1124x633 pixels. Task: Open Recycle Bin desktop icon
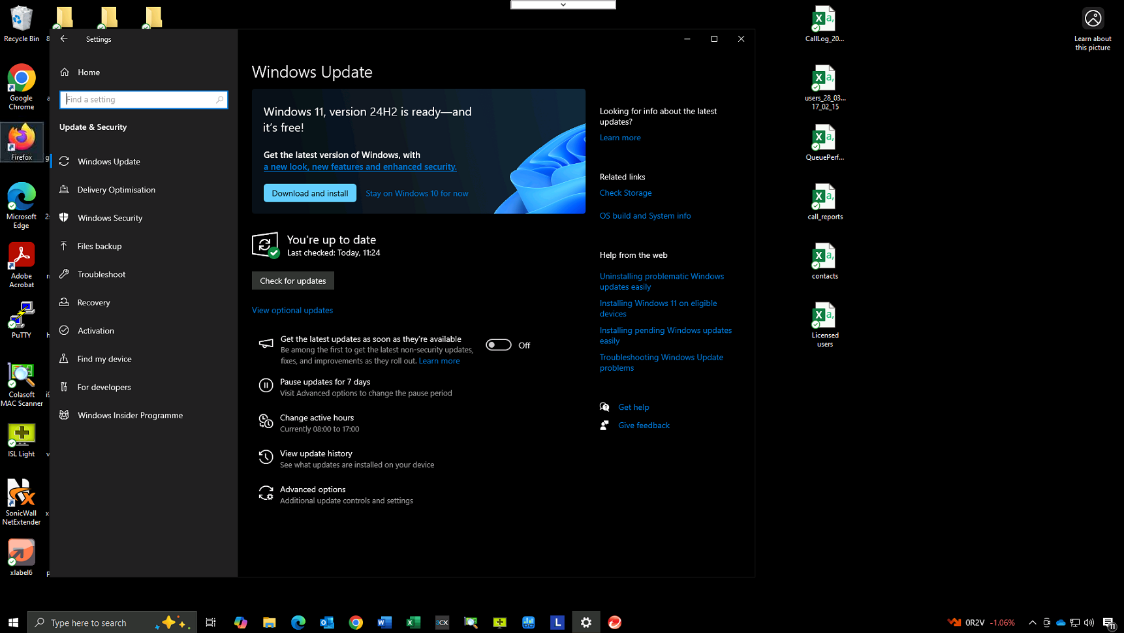tap(22, 24)
